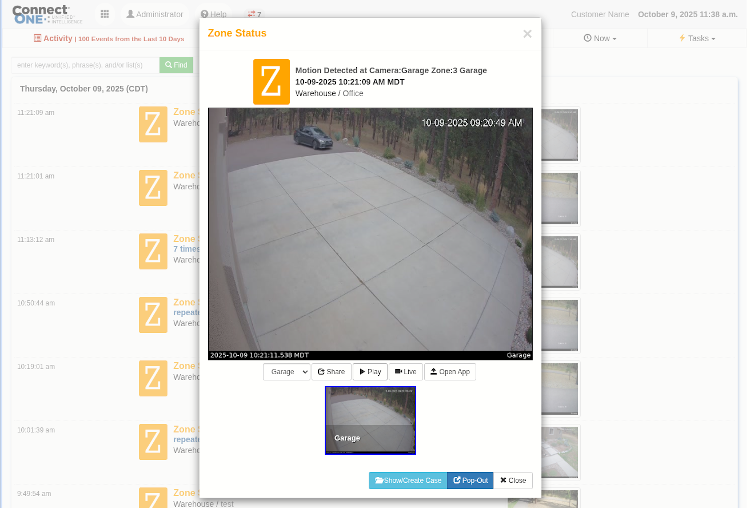Viewport: 750px width, 508px height.
Task: Play the recorded Garage video
Action: 370,372
